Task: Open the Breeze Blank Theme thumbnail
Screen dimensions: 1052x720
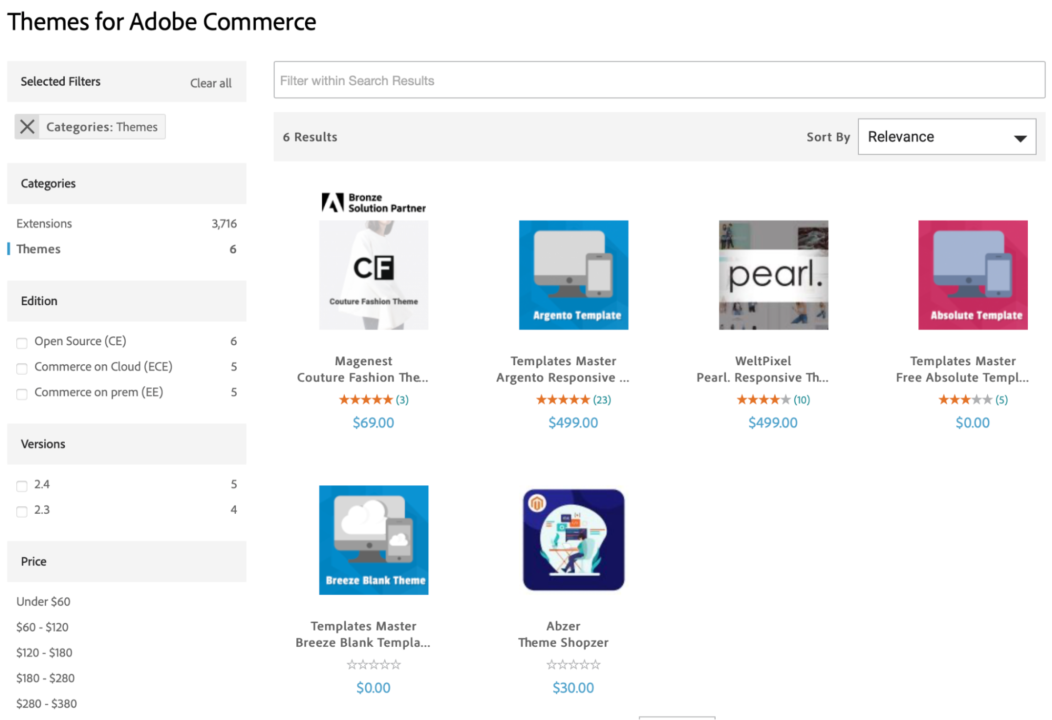Action: 374,539
